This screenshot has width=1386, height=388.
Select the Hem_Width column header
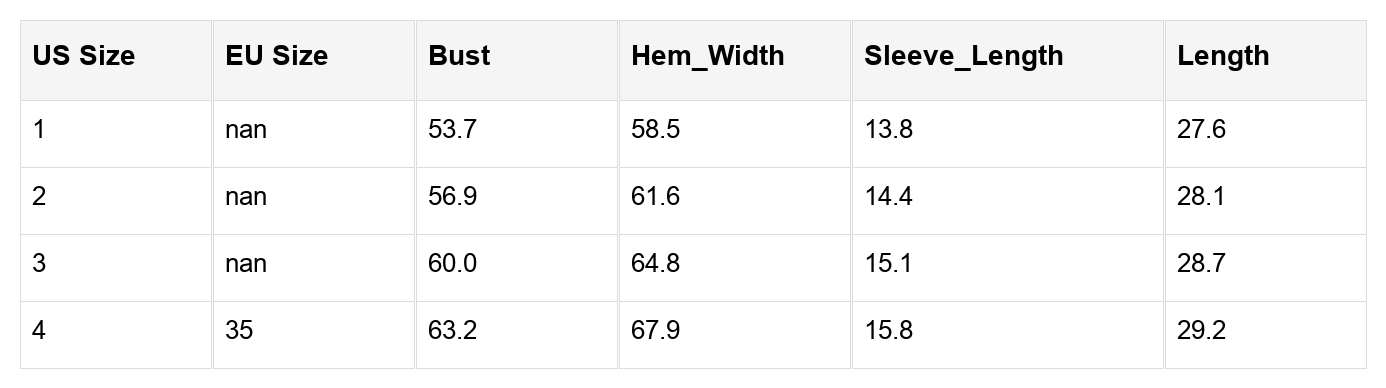click(734, 60)
